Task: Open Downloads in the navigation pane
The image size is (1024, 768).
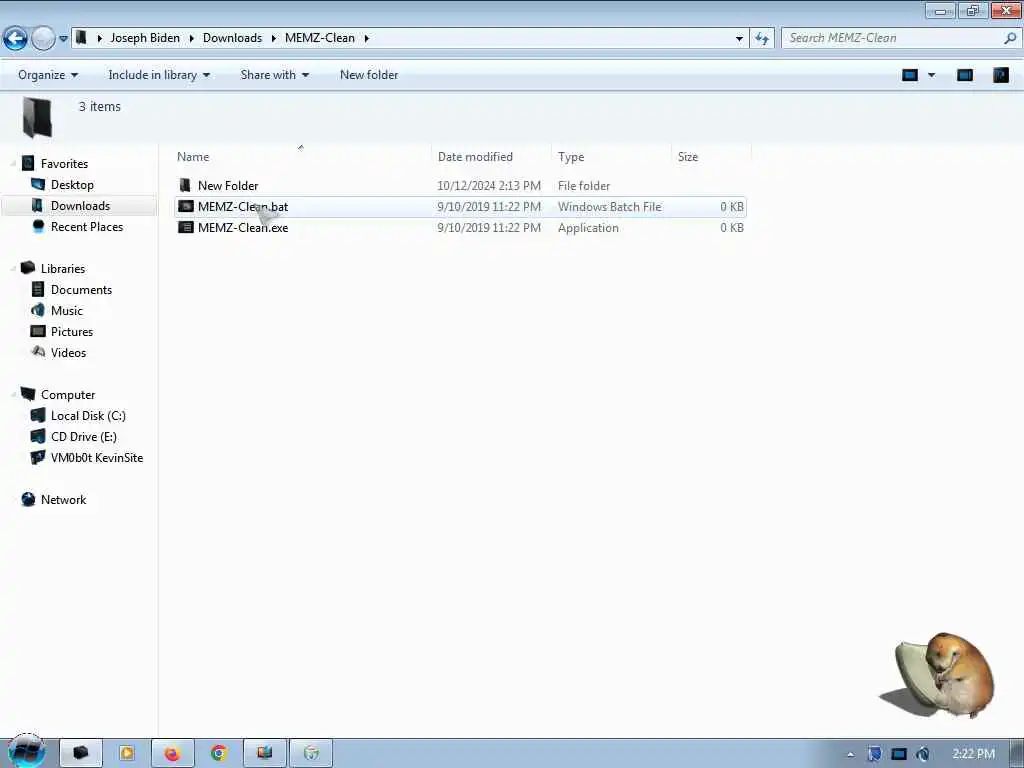Action: [80, 206]
